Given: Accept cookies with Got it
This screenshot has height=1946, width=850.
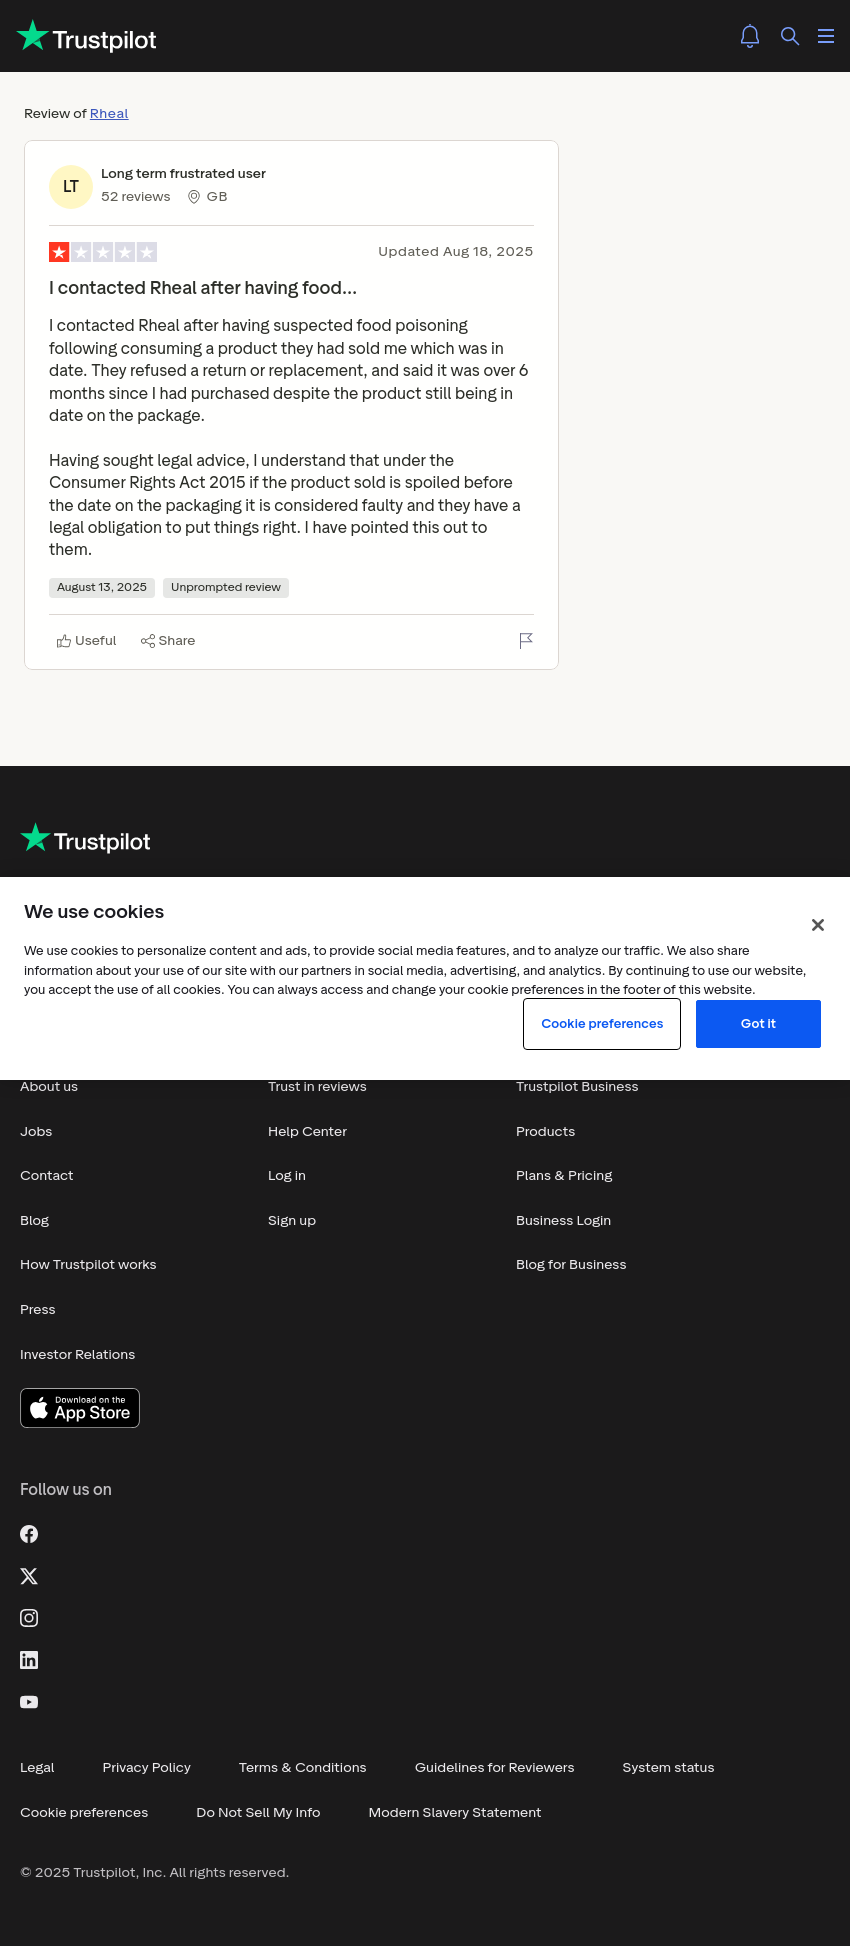Looking at the screenshot, I should pyautogui.click(x=758, y=1024).
